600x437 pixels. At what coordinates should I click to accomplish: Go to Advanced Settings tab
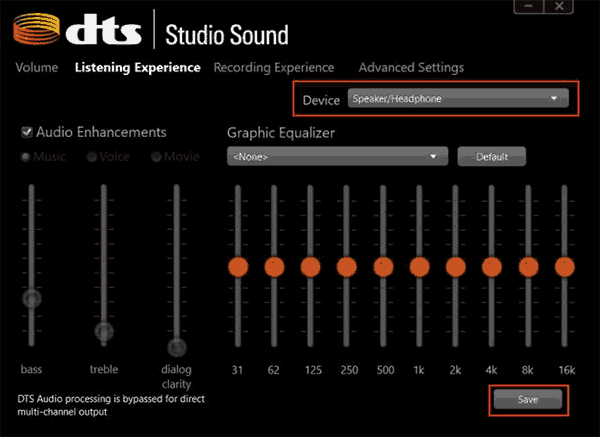coord(411,68)
